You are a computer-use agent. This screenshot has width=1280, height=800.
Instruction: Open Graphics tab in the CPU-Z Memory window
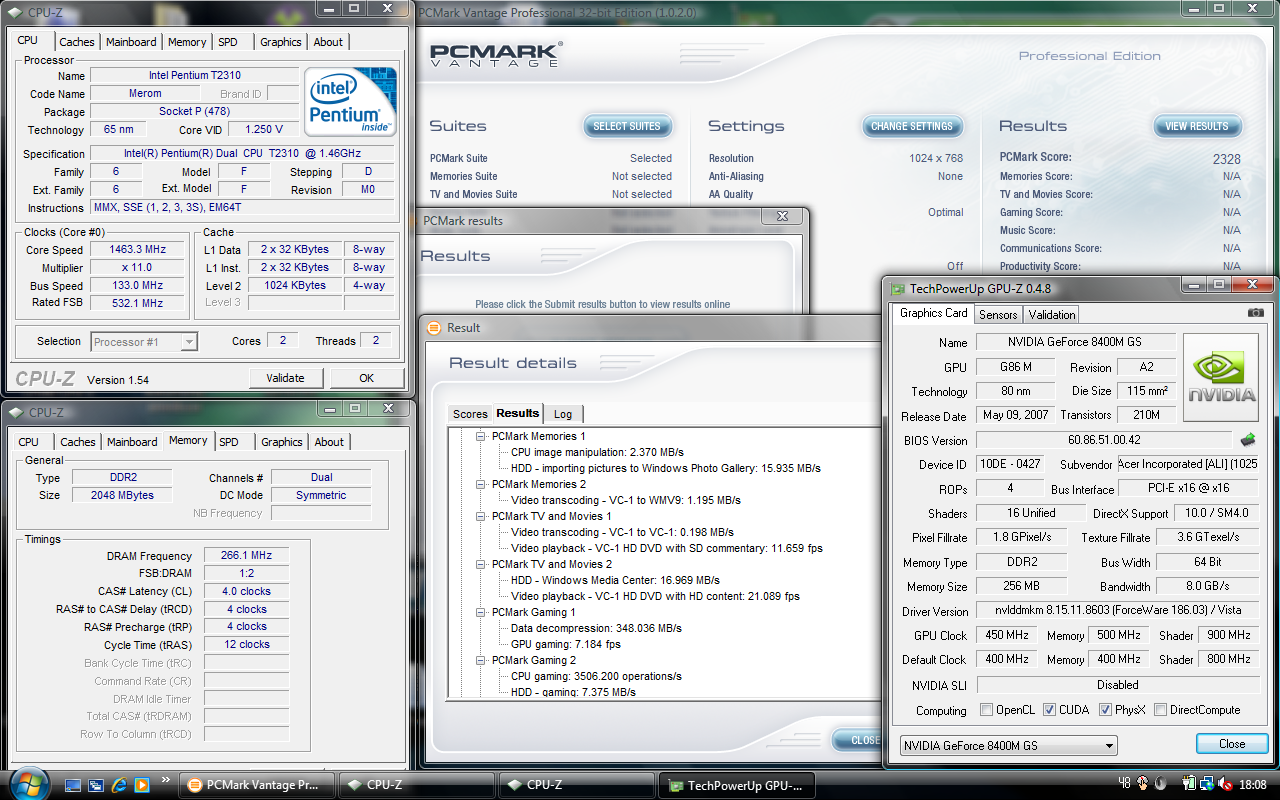click(x=281, y=442)
